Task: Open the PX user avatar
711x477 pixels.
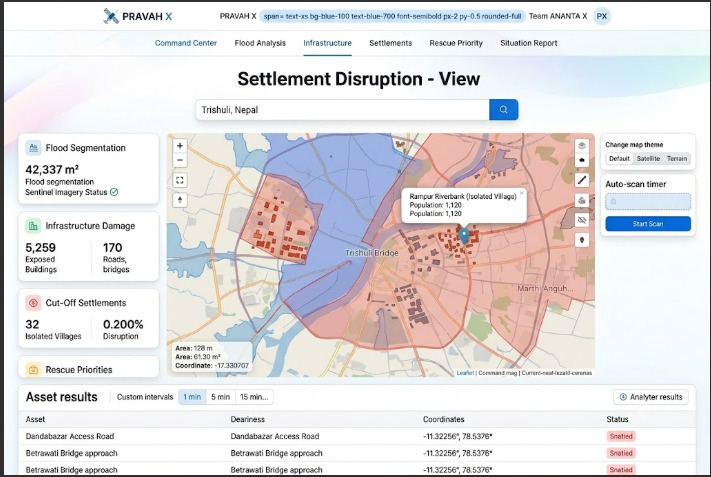Action: point(602,16)
